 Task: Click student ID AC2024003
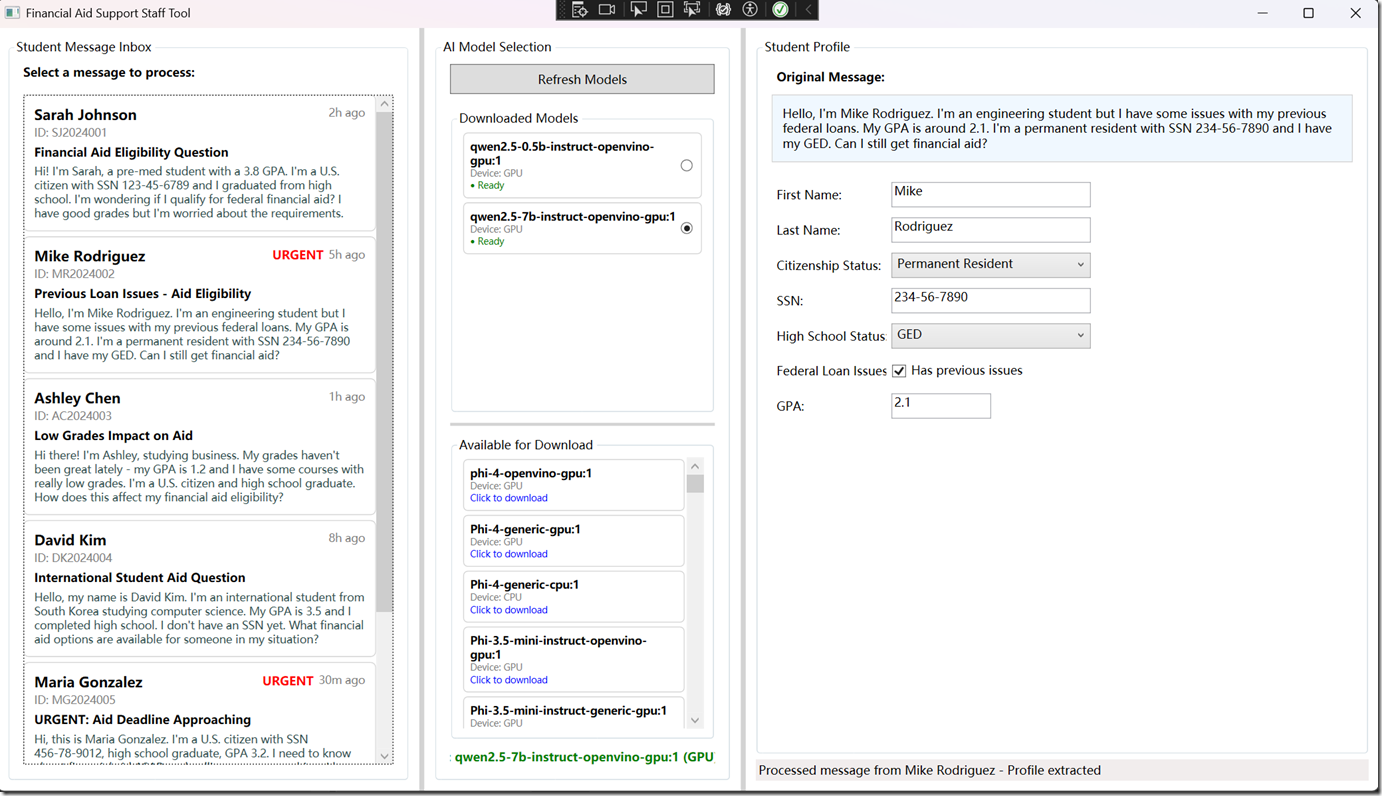click(x=72, y=416)
